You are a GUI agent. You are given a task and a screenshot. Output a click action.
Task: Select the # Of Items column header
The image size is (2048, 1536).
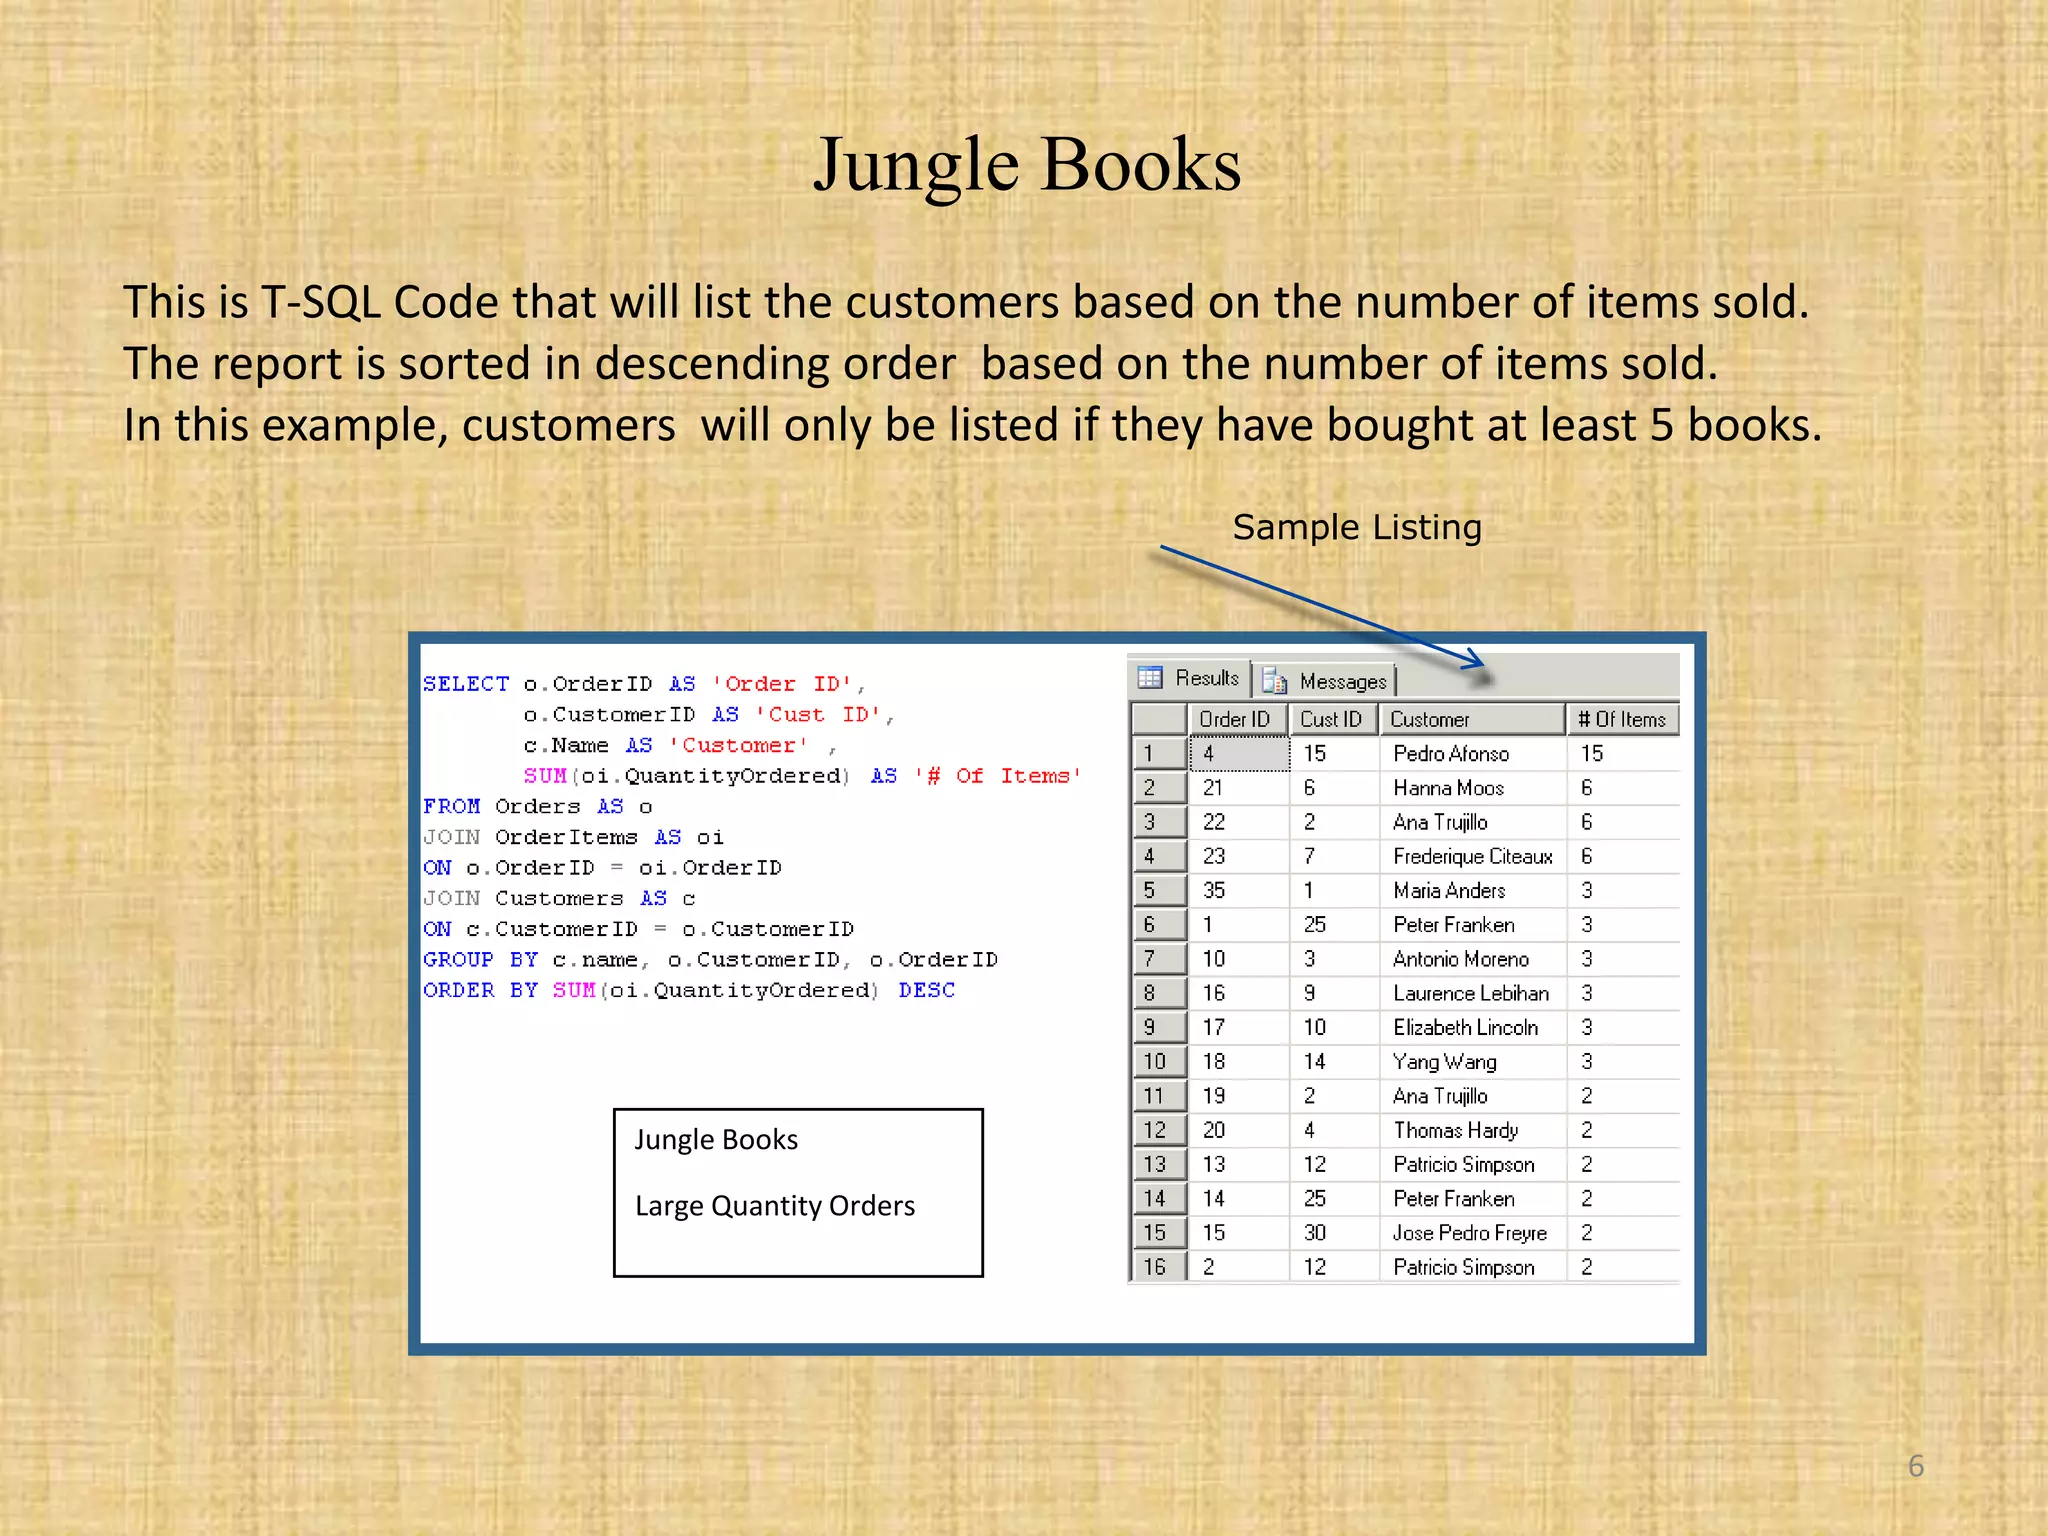1622,719
